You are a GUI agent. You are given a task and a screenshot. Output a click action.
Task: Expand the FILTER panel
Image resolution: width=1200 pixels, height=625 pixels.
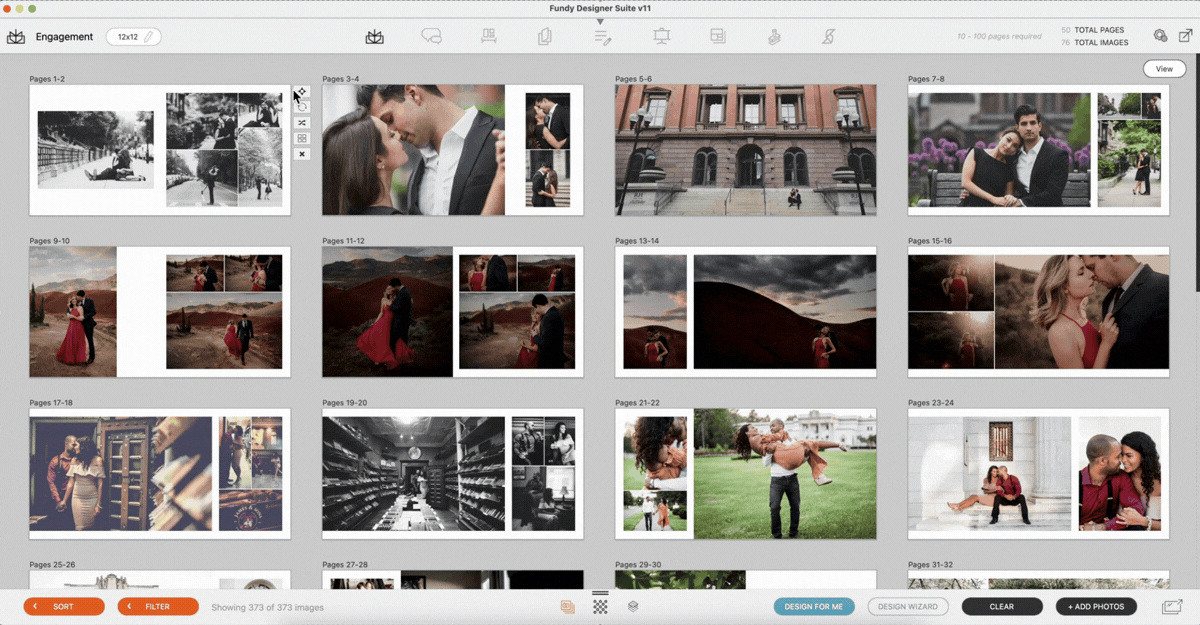point(158,607)
